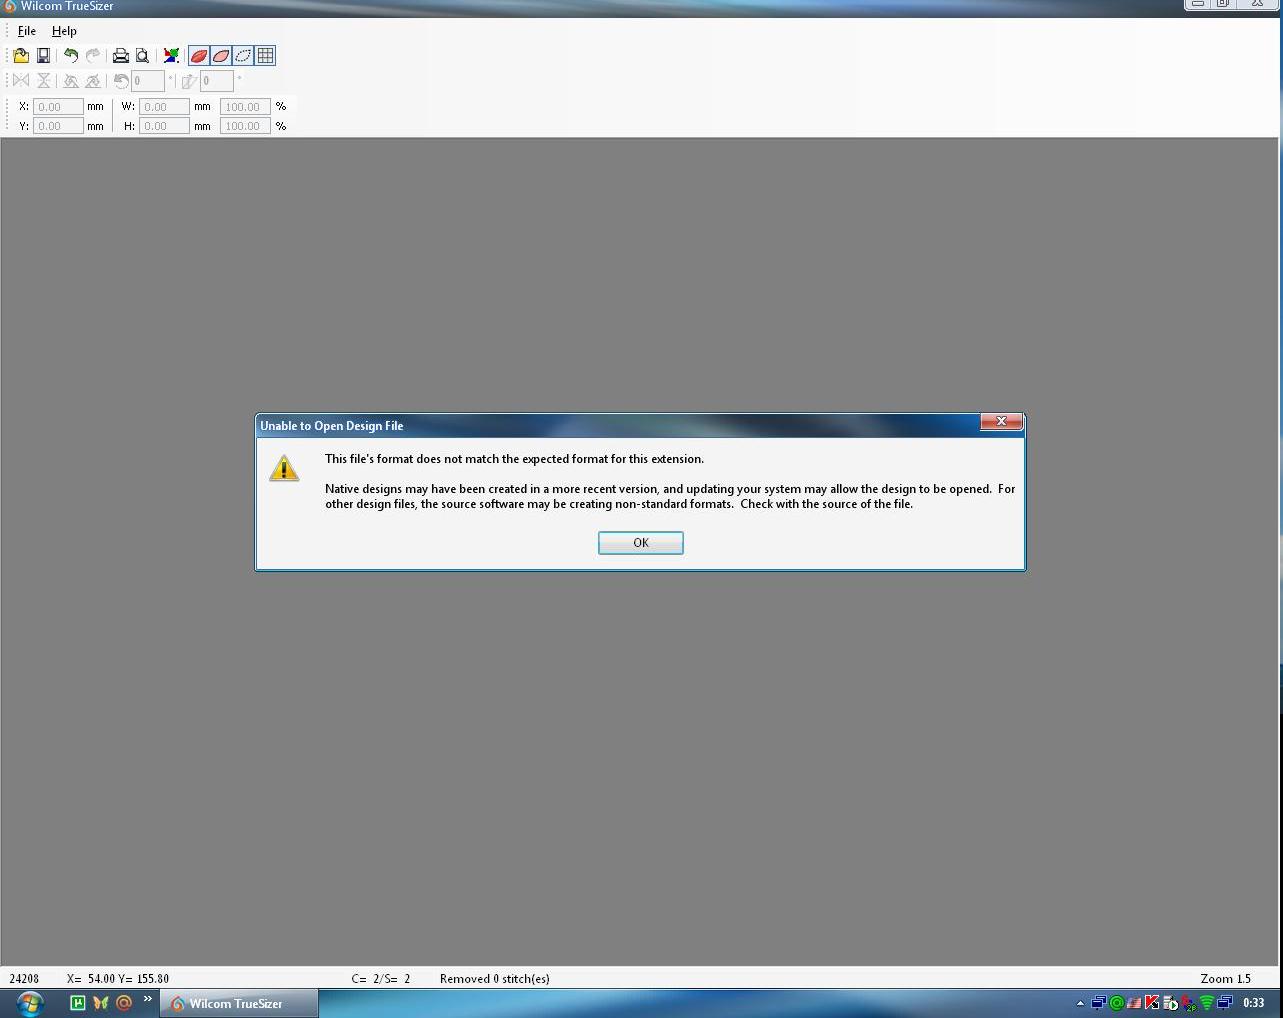
Task: Click the green Undo arrow
Action: point(71,56)
